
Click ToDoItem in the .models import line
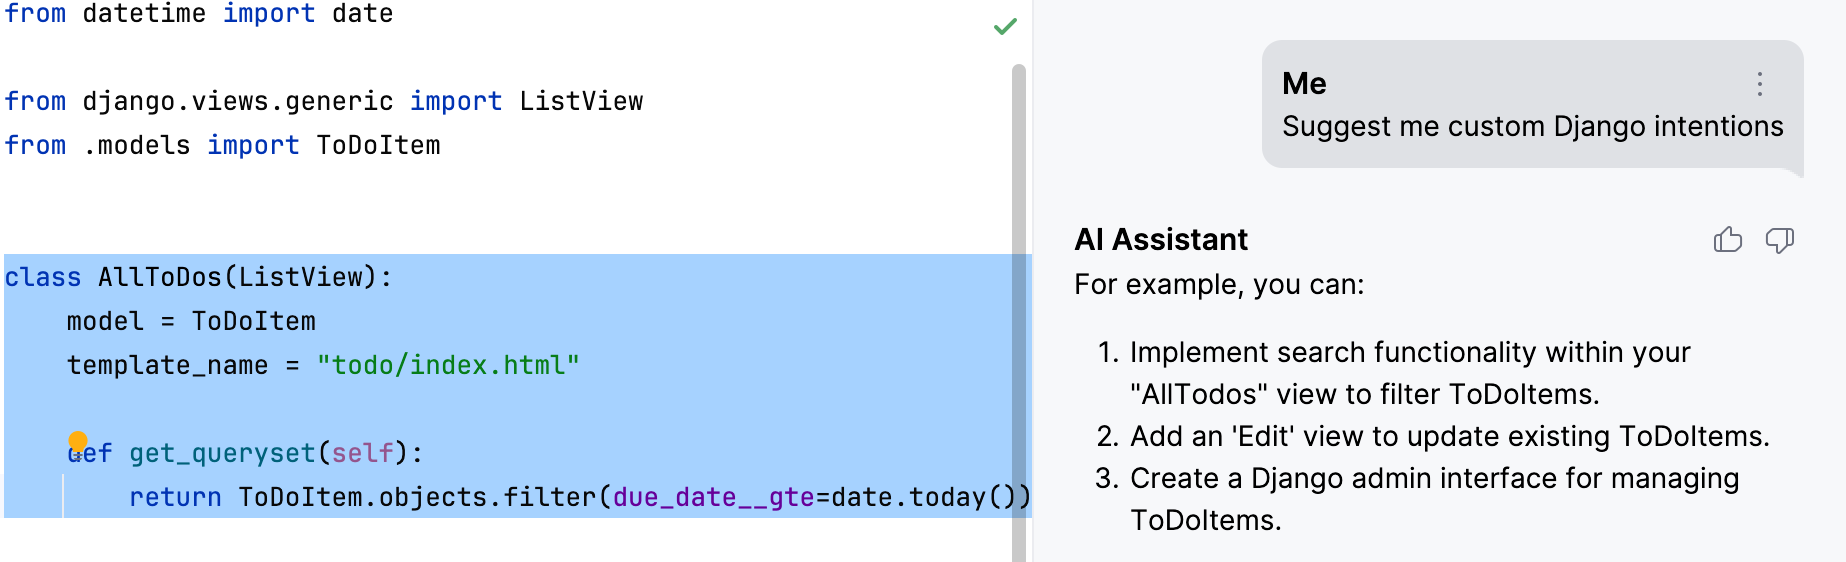click(x=378, y=145)
